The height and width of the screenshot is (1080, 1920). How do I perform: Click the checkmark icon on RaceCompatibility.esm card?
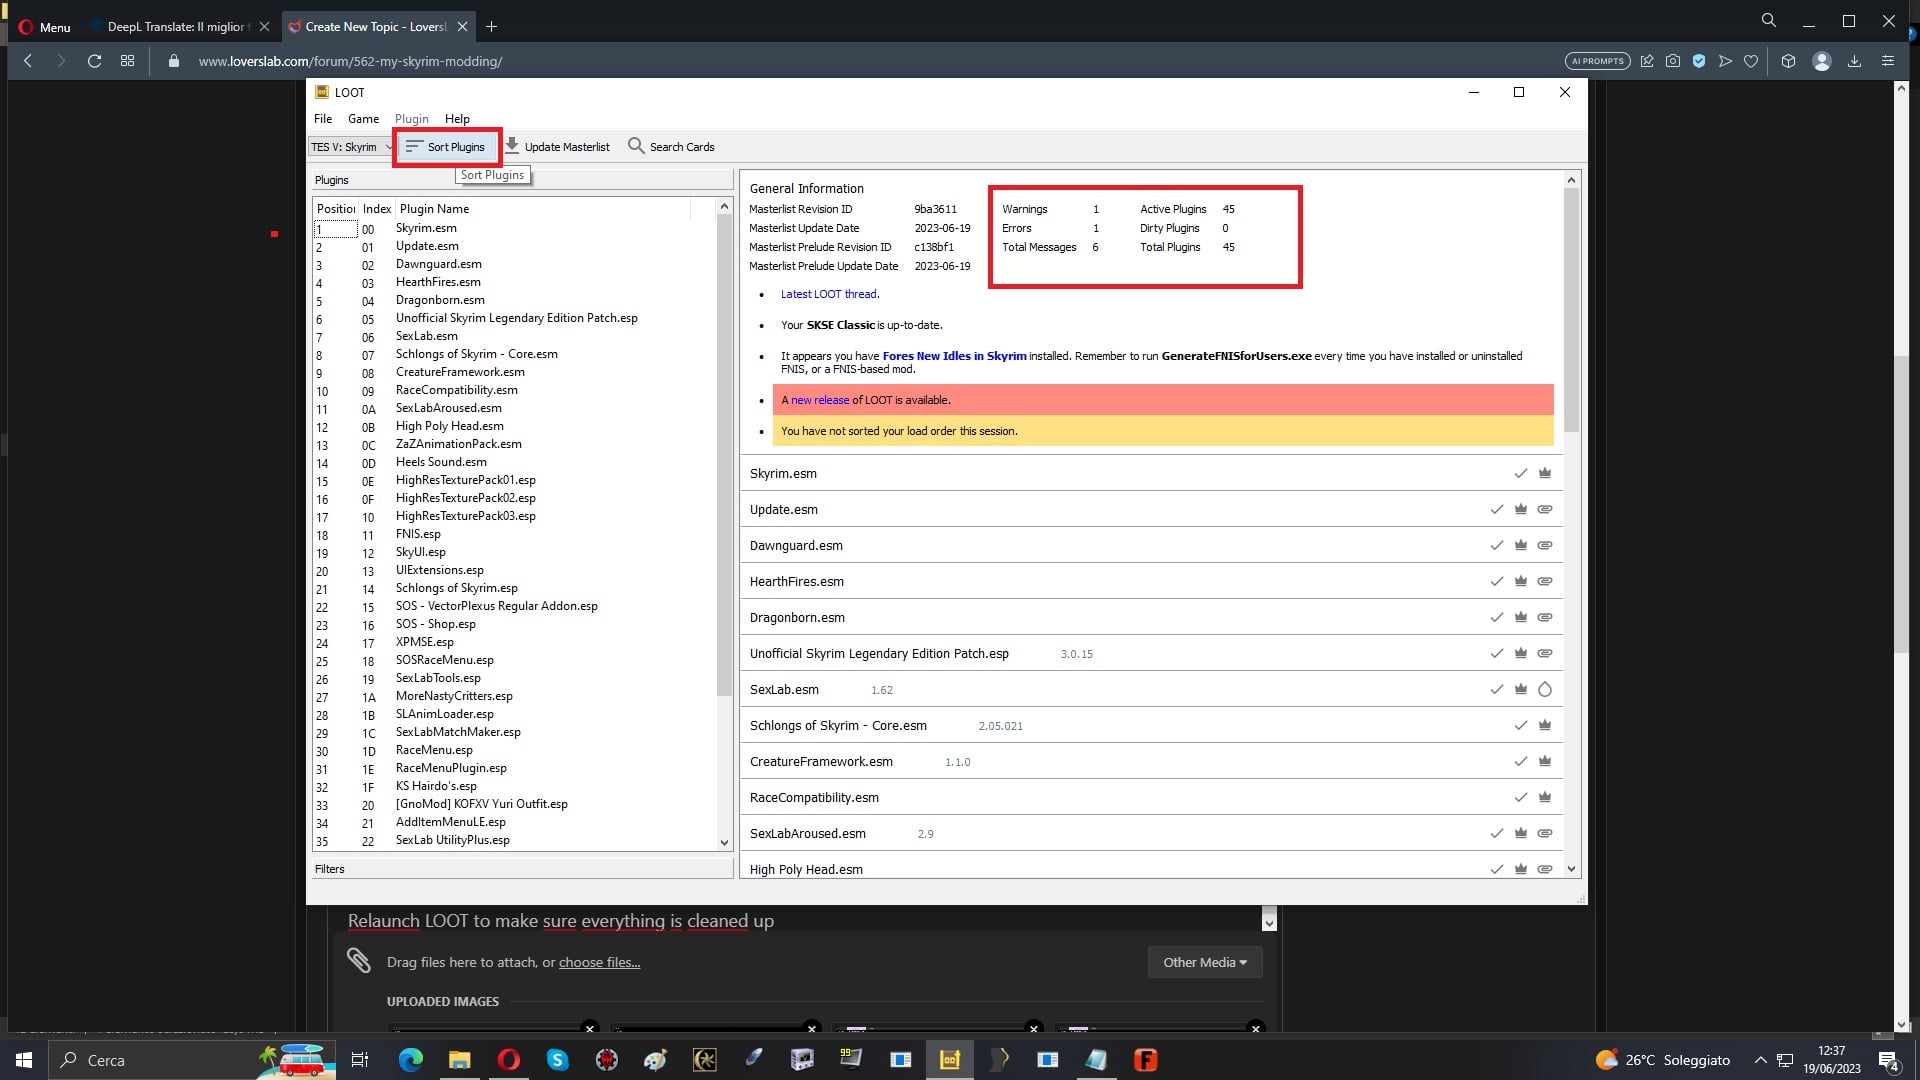1520,797
